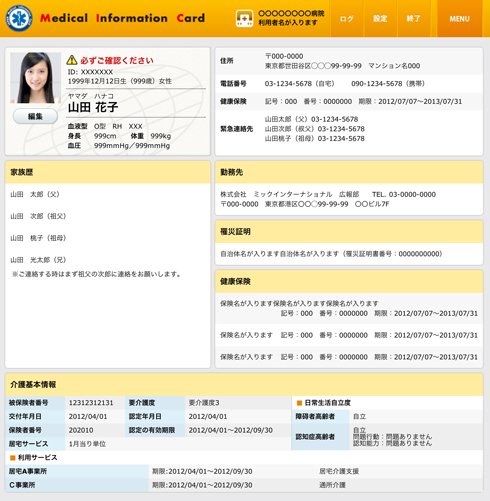
Task: Select the 勤務先 section header
Action: click(349, 172)
